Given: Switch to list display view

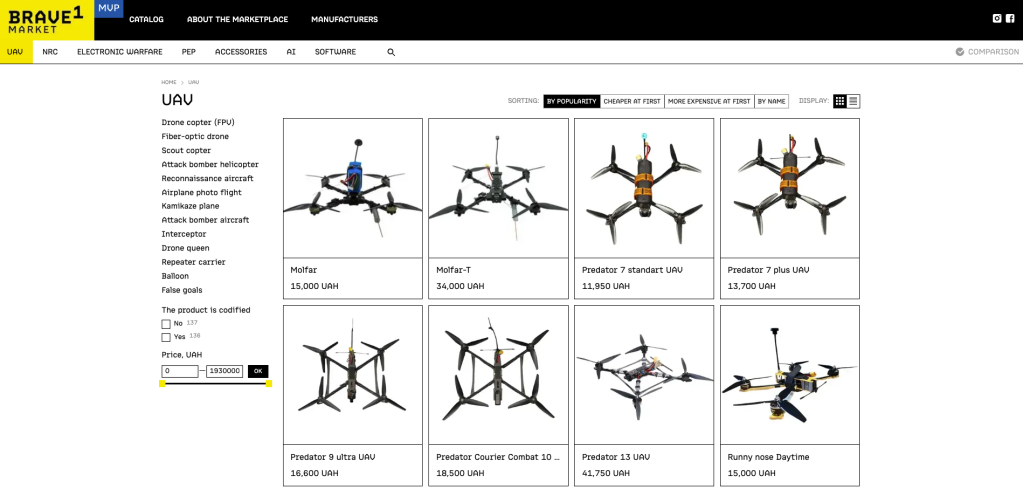Looking at the screenshot, I should pos(854,101).
